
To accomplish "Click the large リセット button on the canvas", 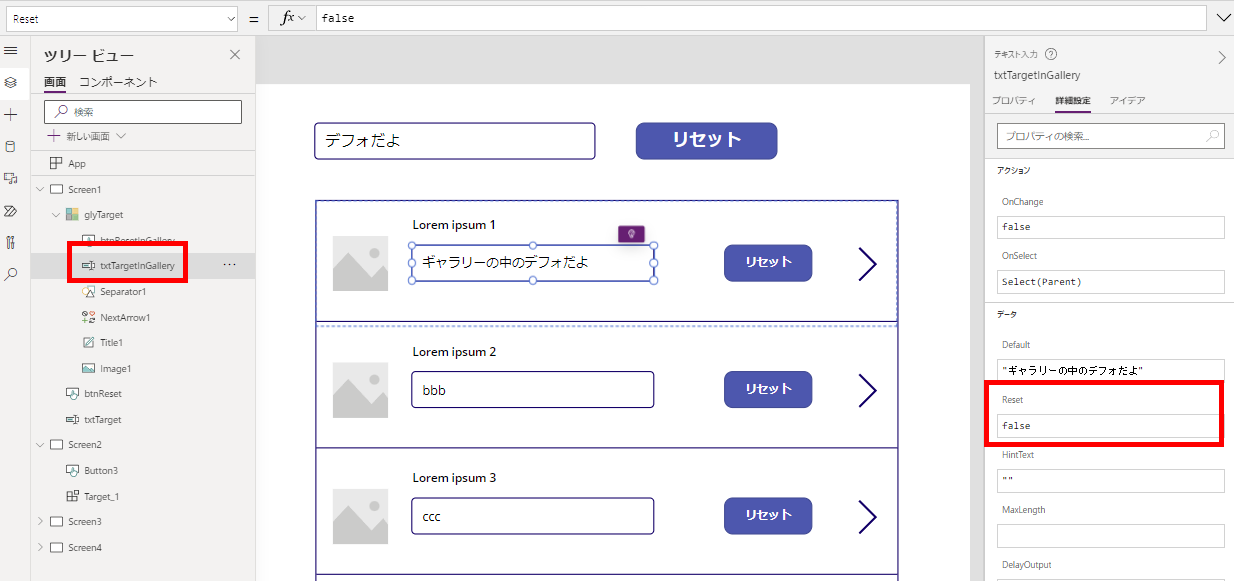I will 706,141.
